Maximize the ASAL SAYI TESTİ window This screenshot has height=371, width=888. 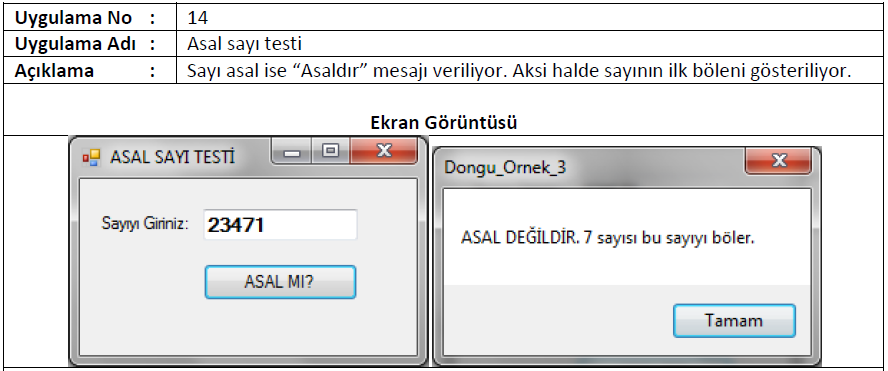(x=330, y=151)
